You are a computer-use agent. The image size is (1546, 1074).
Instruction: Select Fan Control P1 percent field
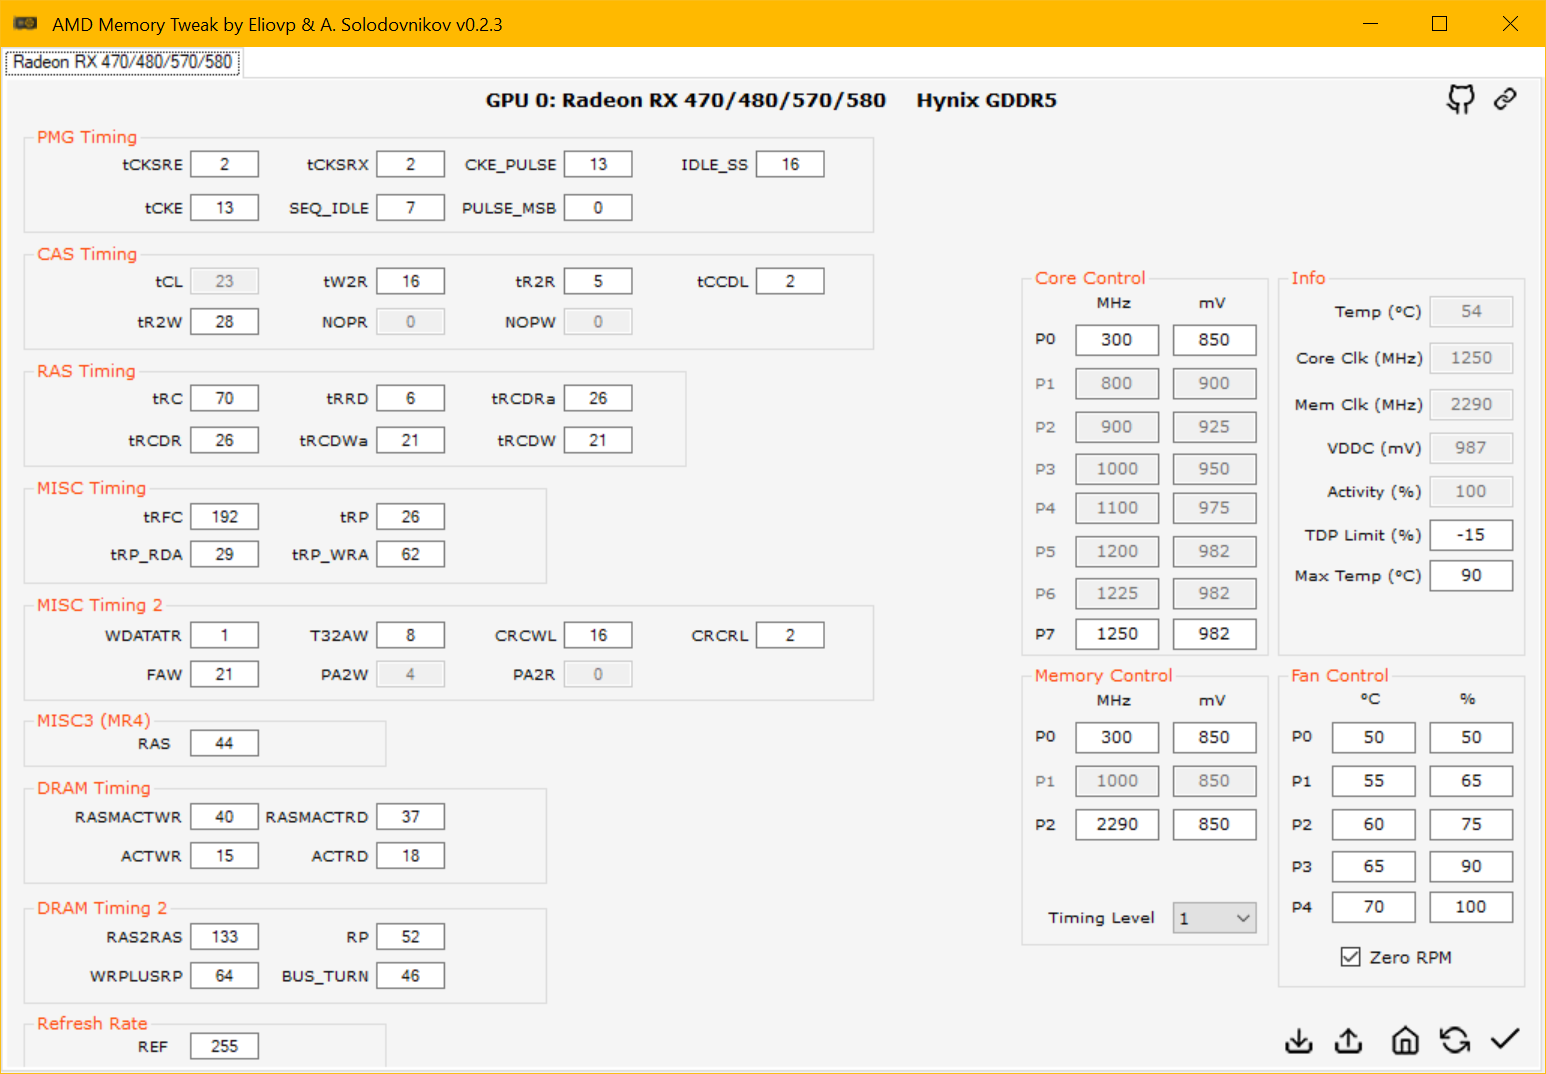pyautogui.click(x=1471, y=781)
